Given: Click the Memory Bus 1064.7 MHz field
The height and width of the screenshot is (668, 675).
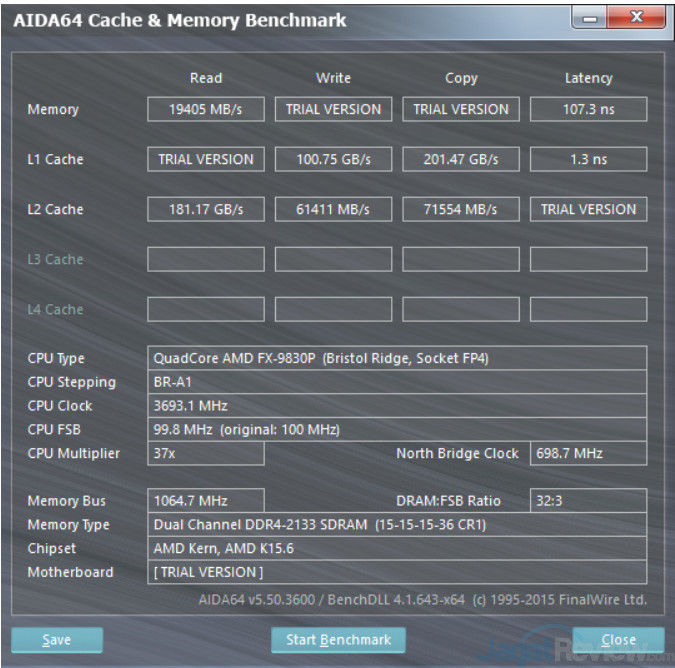Looking at the screenshot, I should pyautogui.click(x=206, y=501).
